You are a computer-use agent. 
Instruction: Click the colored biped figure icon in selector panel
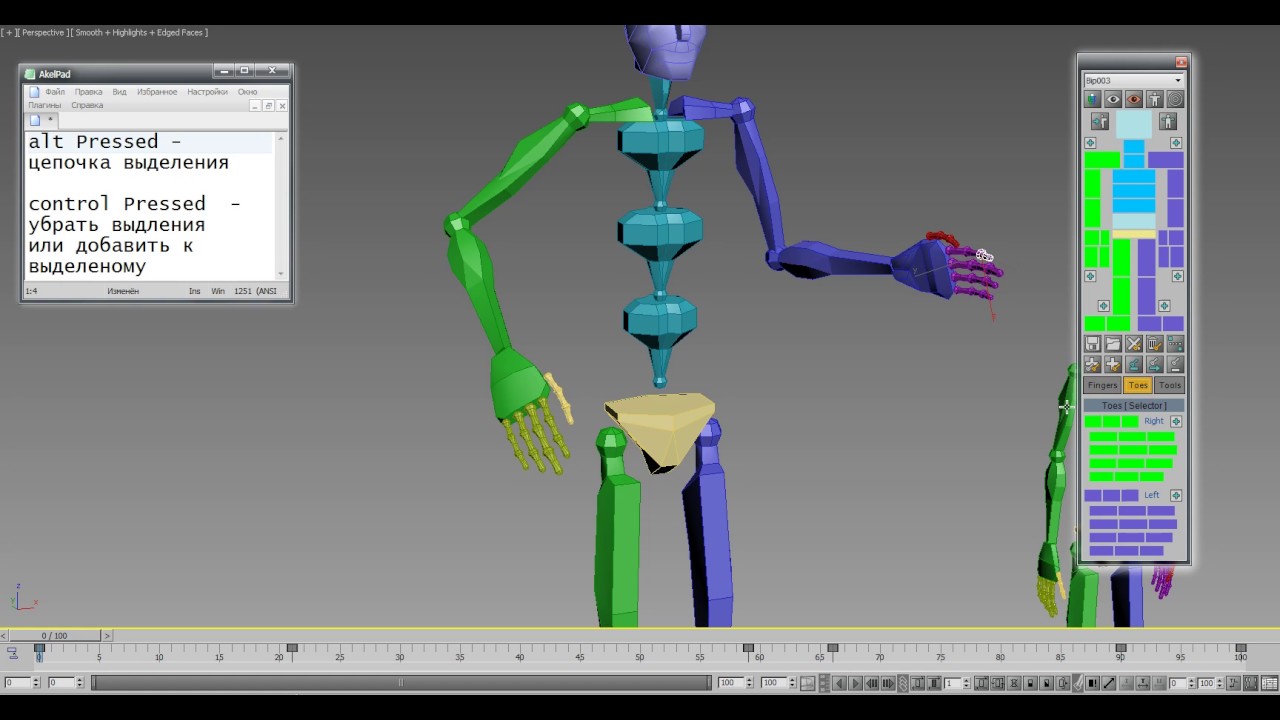[x=1093, y=99]
